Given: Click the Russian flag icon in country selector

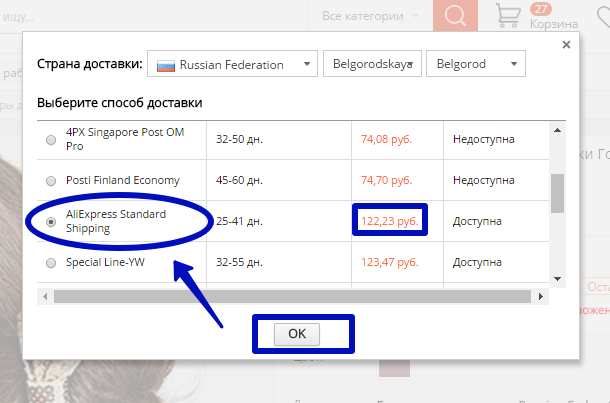Looking at the screenshot, I should (x=166, y=65).
